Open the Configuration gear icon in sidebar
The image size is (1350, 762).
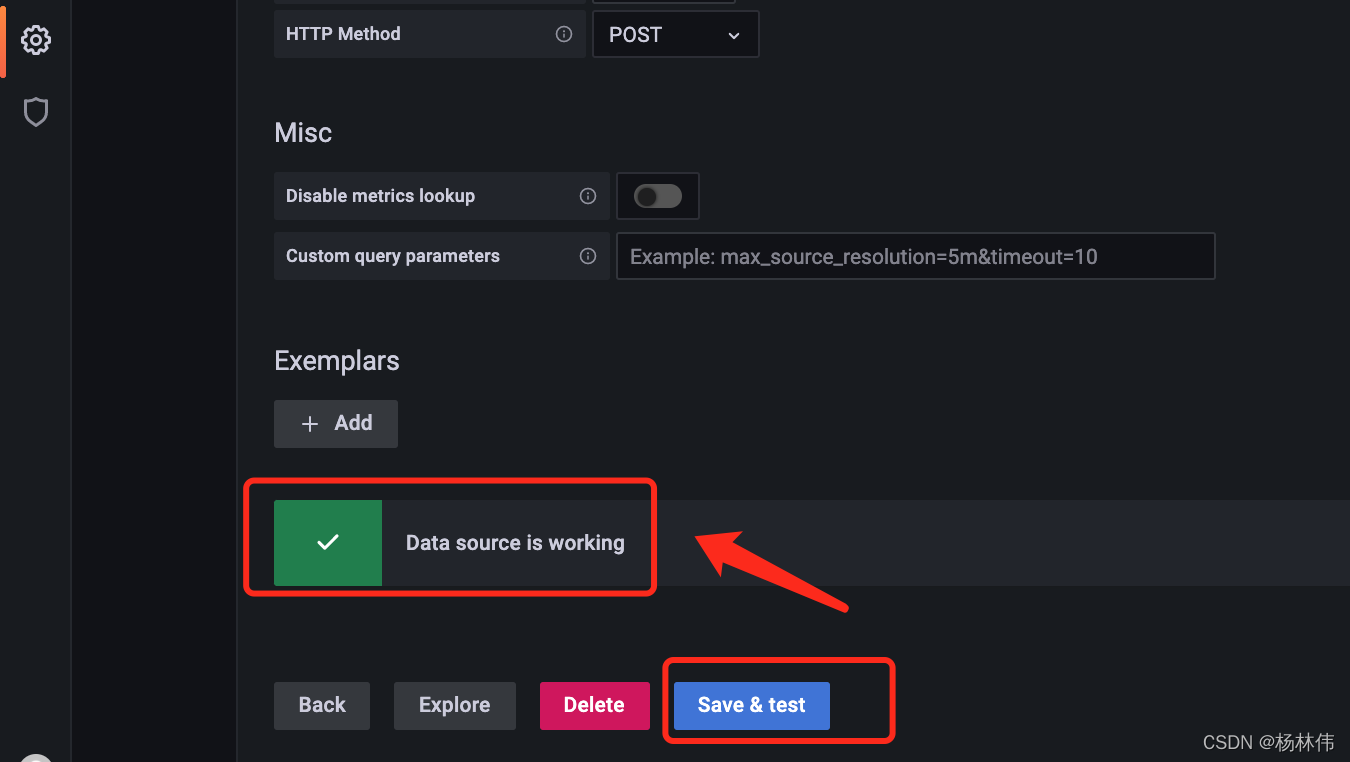[x=36, y=40]
